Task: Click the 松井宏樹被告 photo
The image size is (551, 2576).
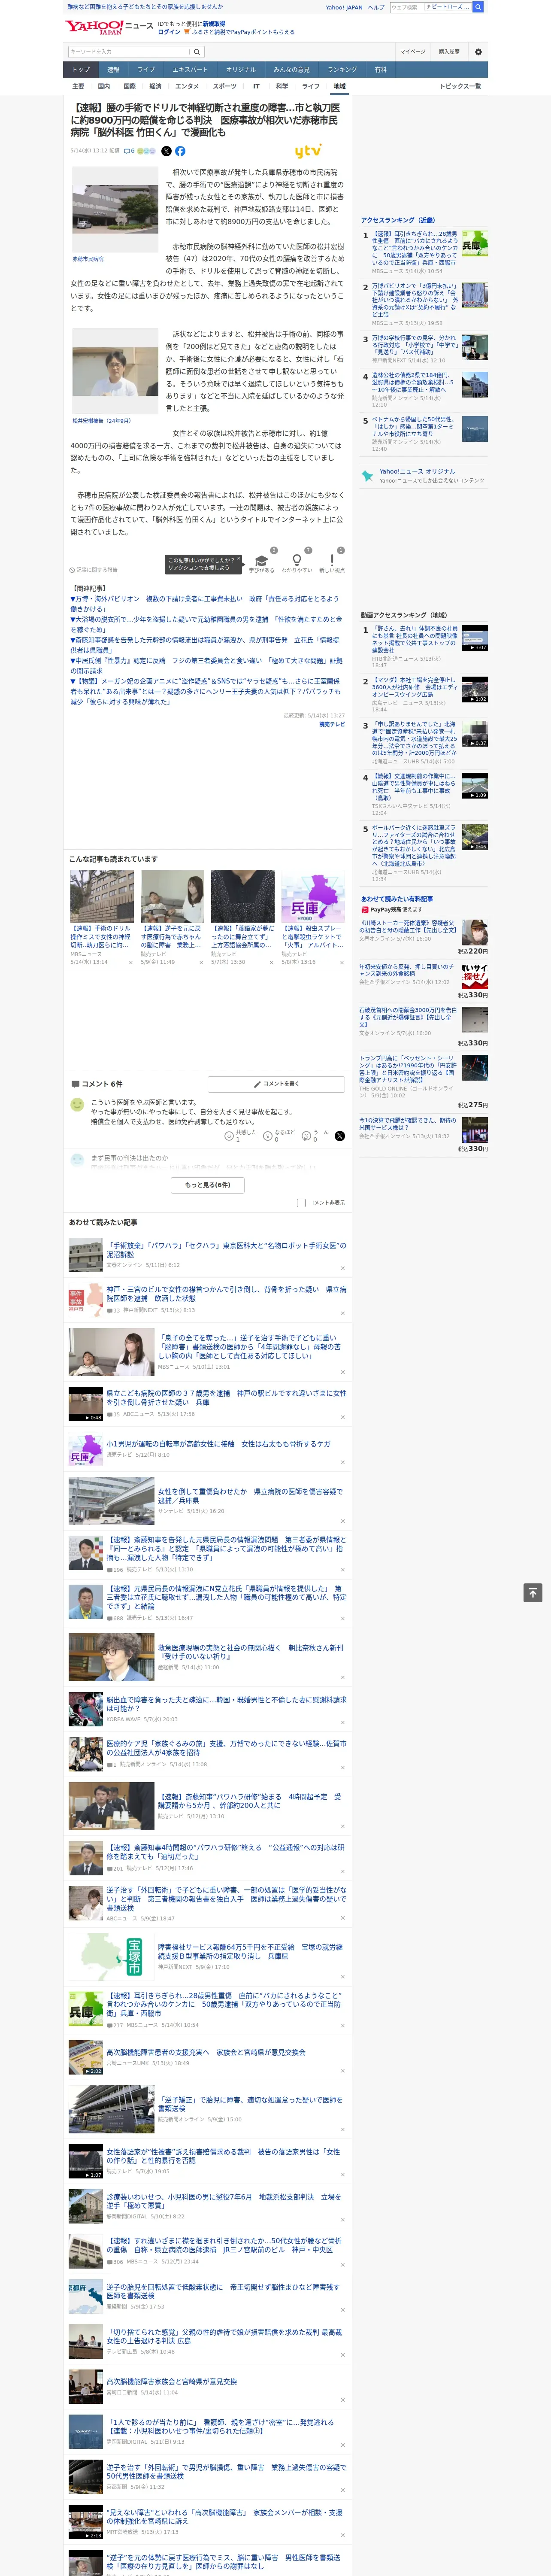Action: click(x=115, y=371)
